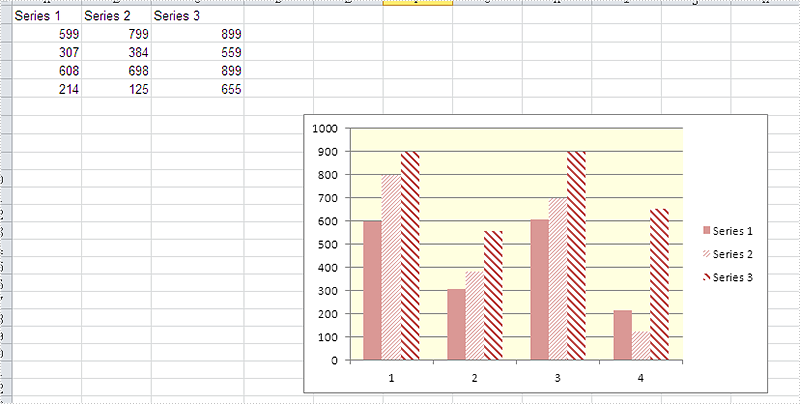Click the 900 label on the vertical axis
The width and height of the screenshot is (800, 404).
(330, 152)
